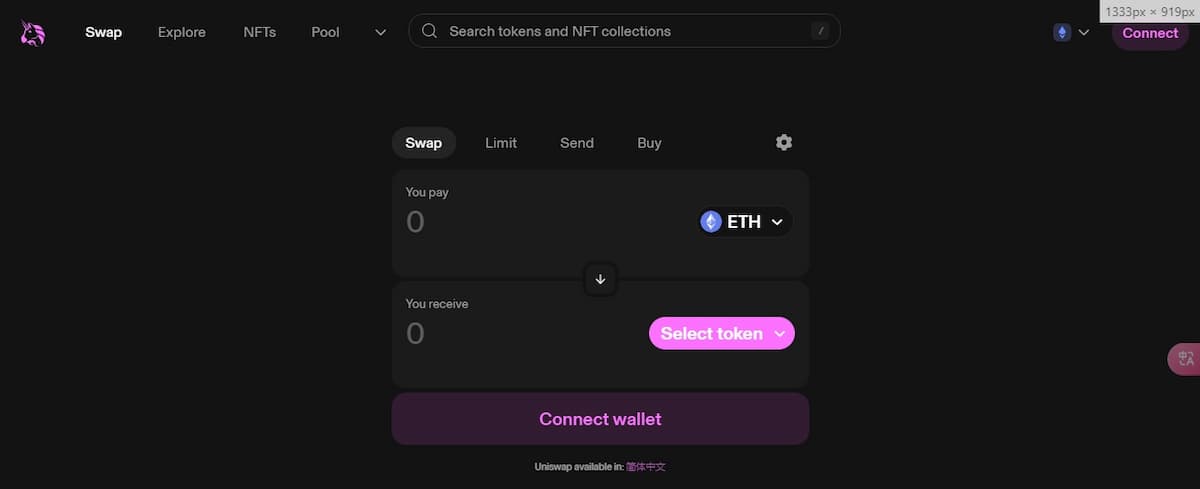This screenshot has width=1200, height=489.
Task: Expand the more menu chevron after Pool
Action: 380,32
